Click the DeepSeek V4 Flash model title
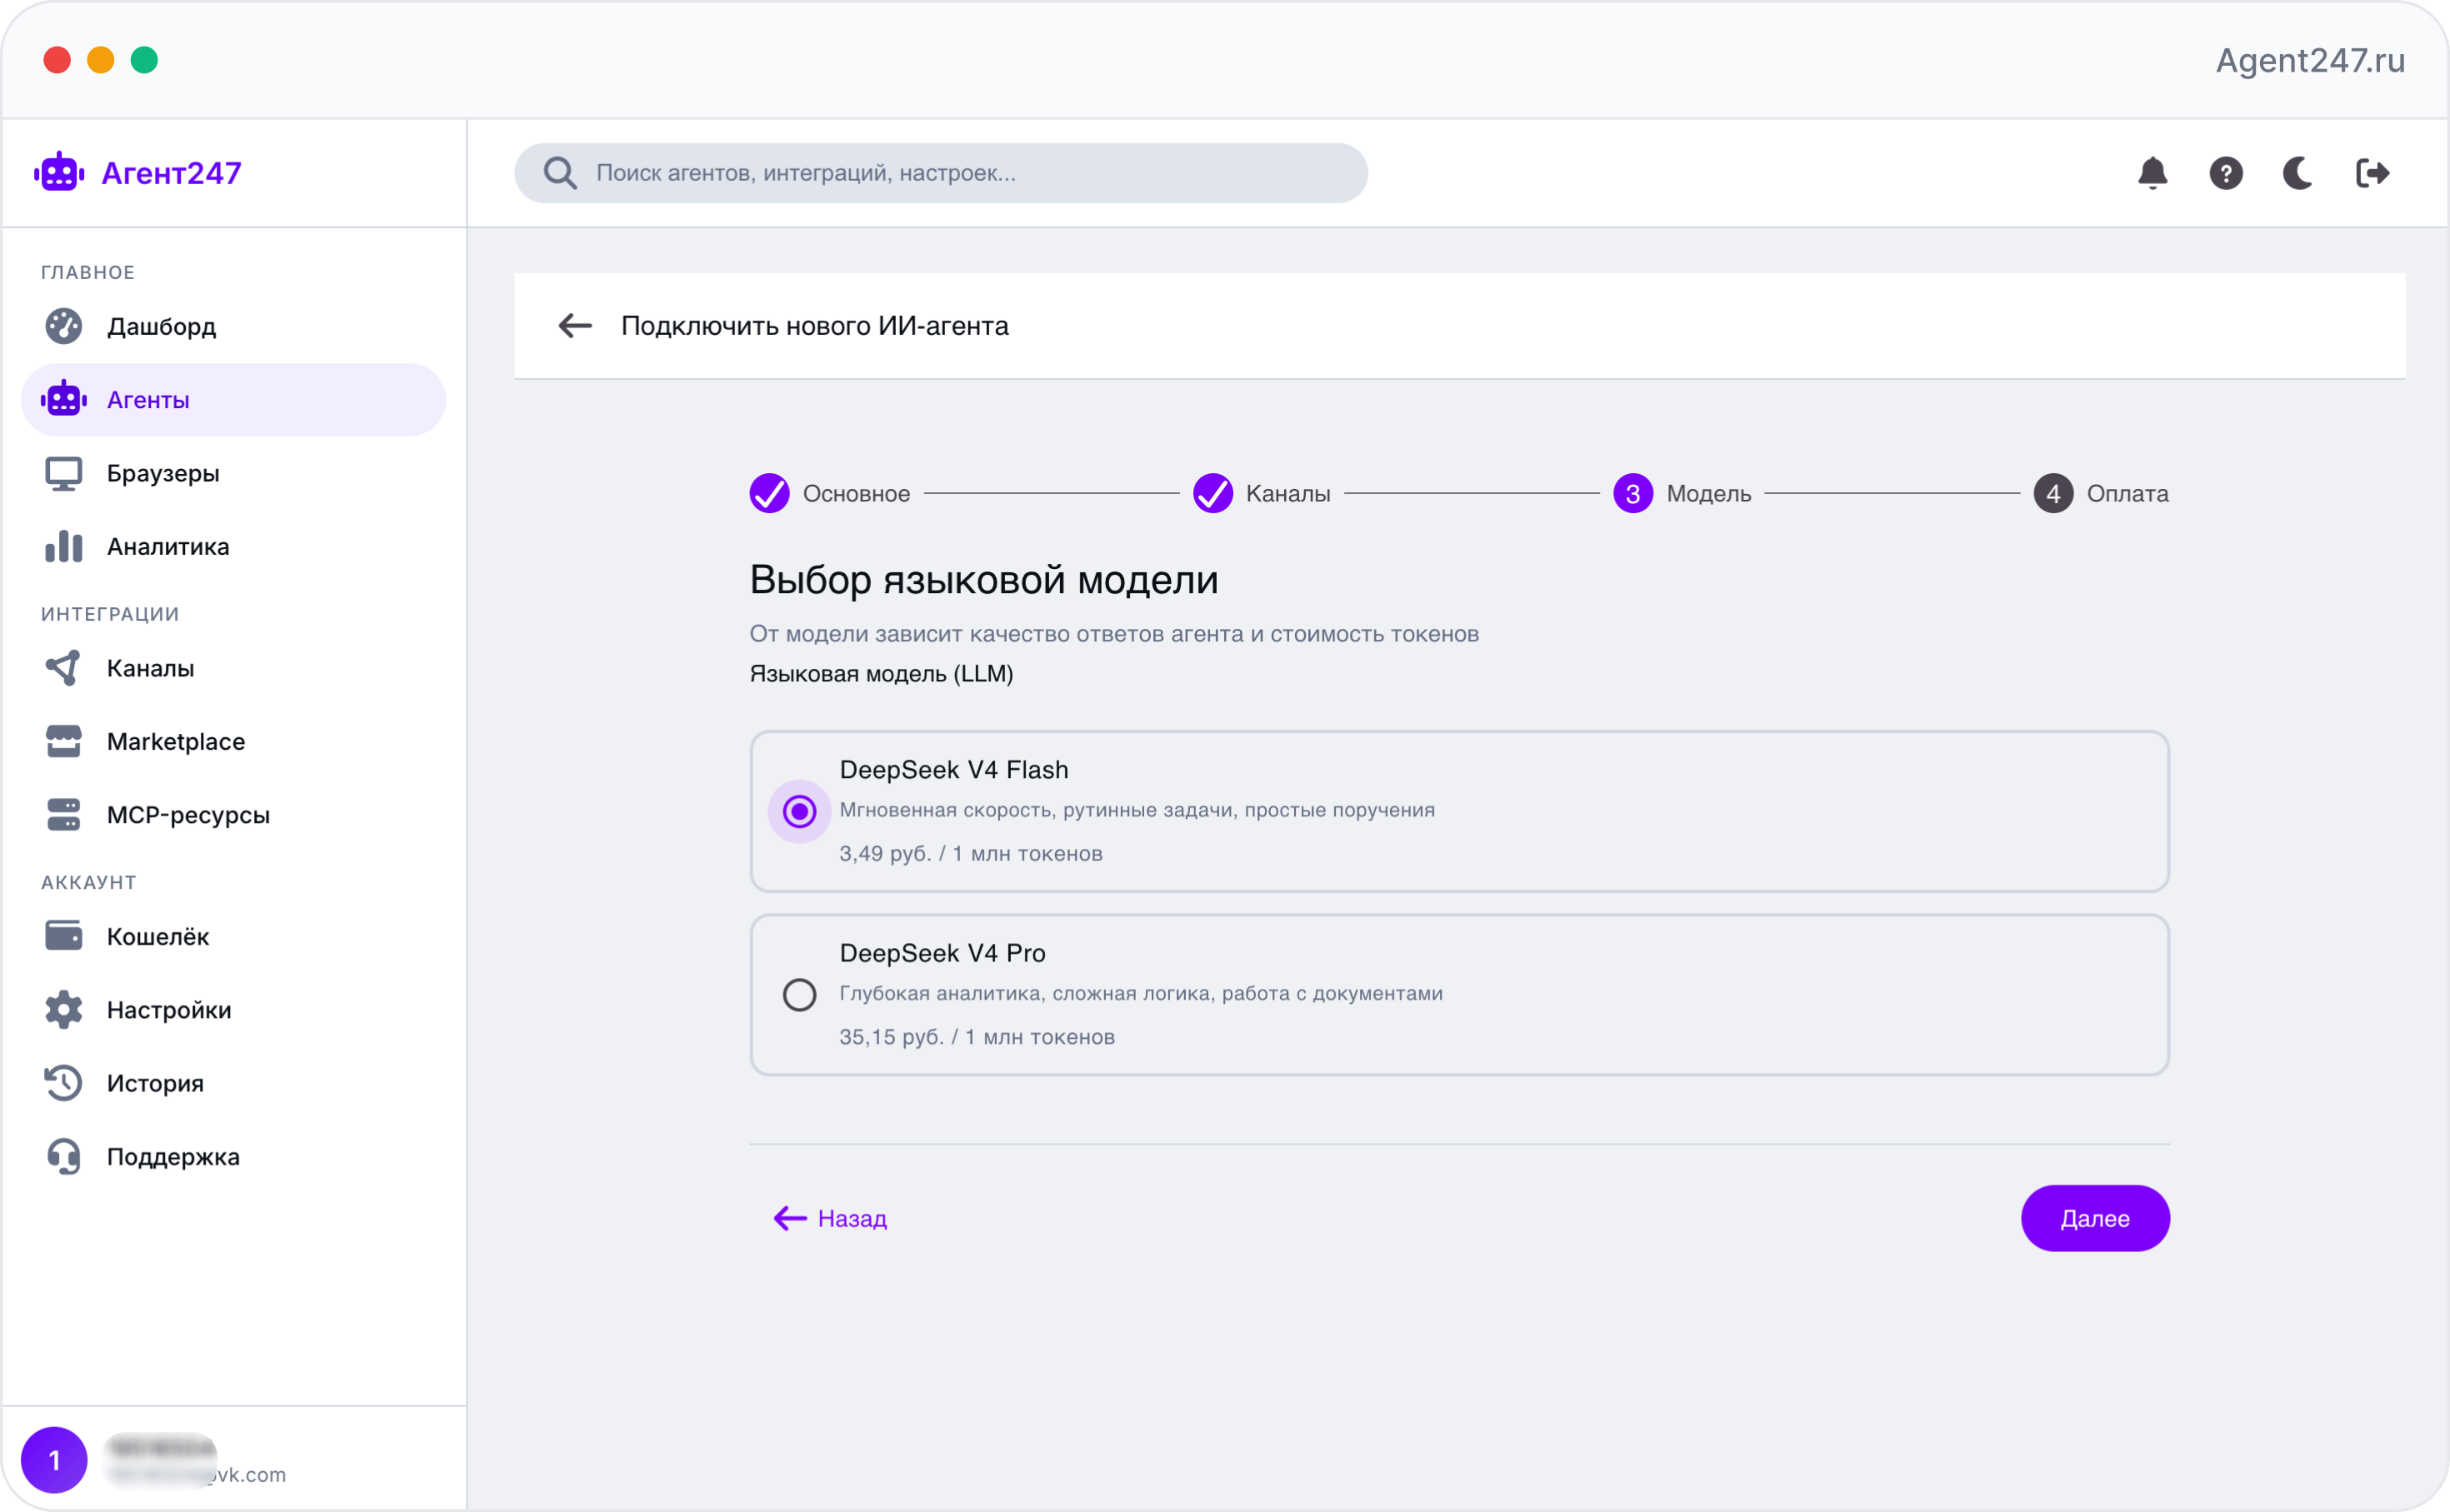This screenshot has height=1512, width=2450. click(x=953, y=769)
